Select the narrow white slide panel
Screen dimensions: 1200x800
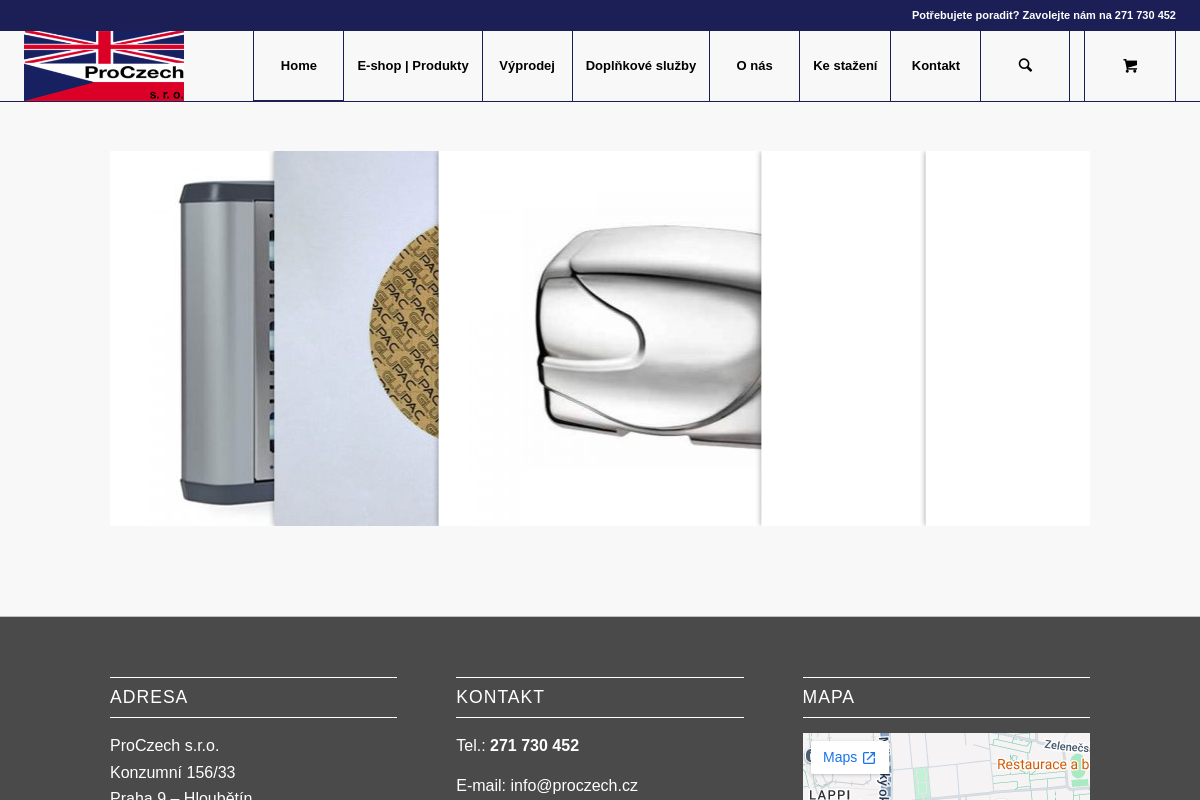coord(843,338)
